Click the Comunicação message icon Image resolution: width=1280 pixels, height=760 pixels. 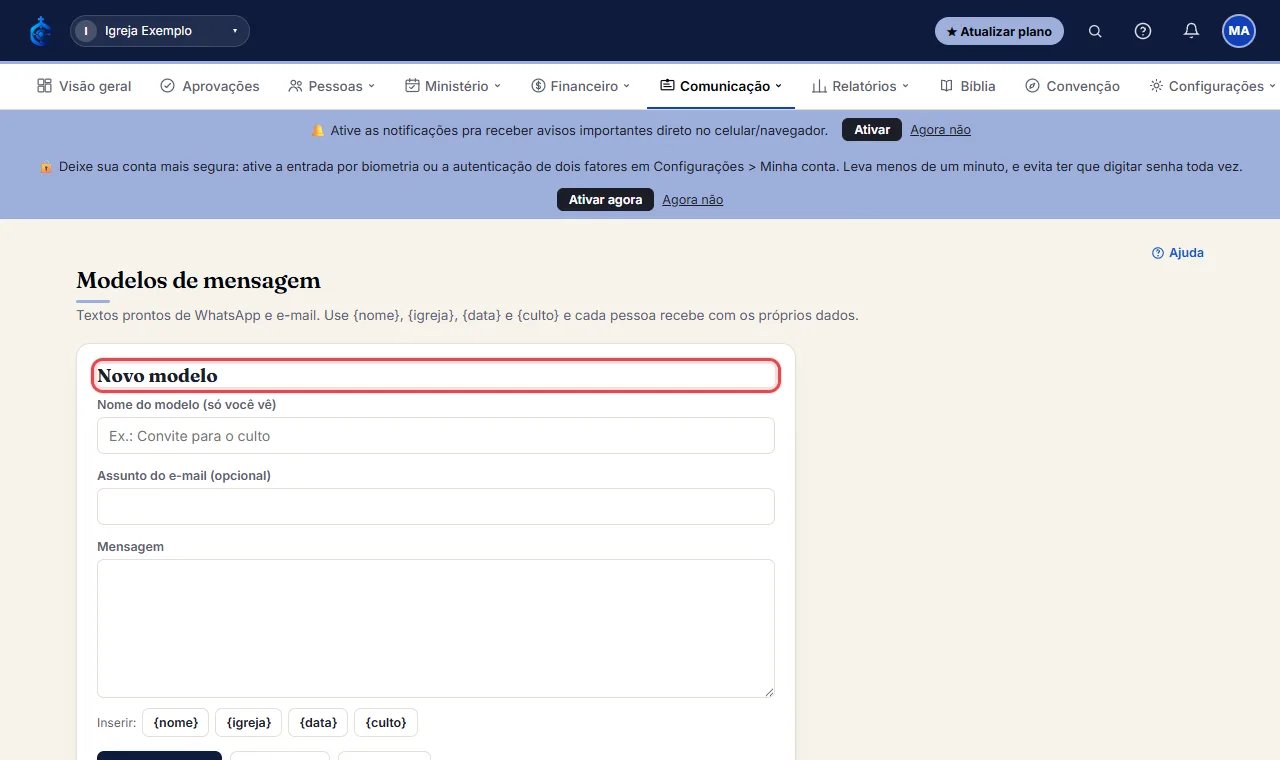pos(667,86)
